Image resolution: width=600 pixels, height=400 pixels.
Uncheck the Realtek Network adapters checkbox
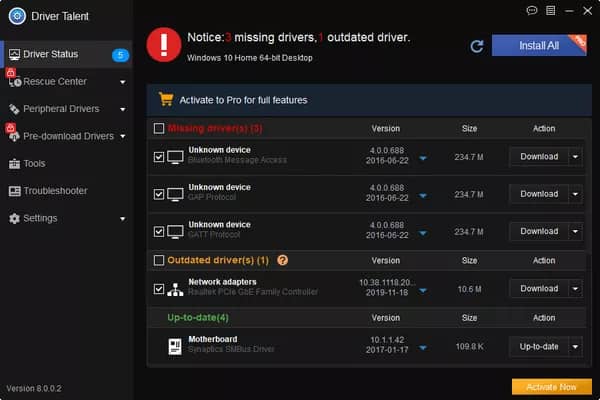coord(159,289)
